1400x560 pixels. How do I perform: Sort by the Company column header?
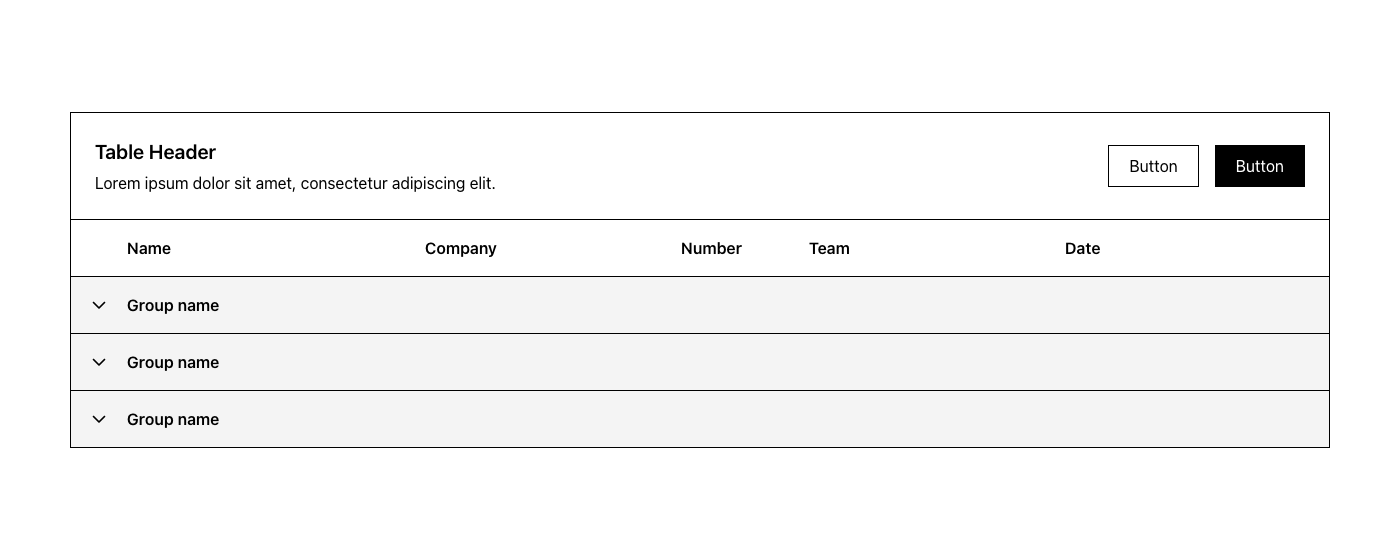(461, 248)
